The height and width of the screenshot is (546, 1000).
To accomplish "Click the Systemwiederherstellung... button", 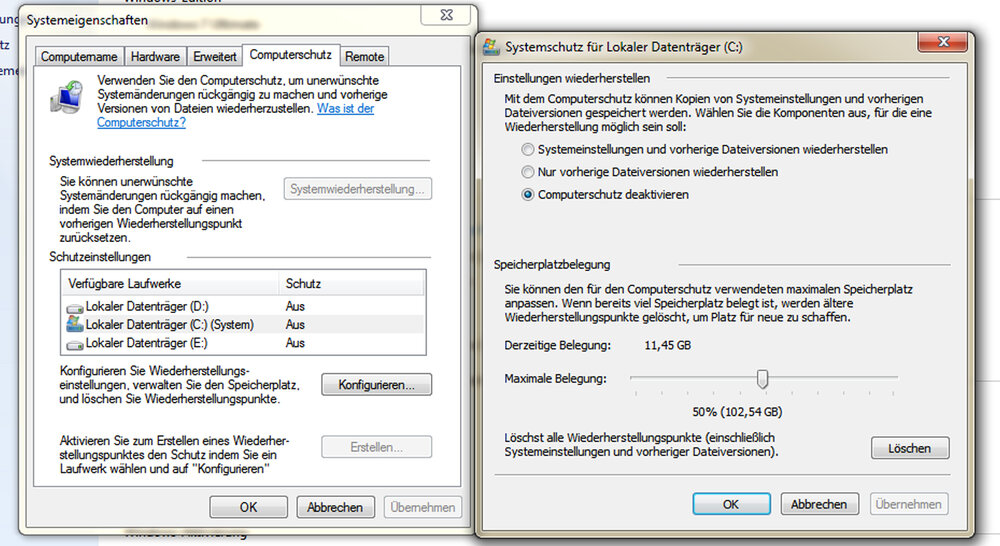I will pos(357,189).
